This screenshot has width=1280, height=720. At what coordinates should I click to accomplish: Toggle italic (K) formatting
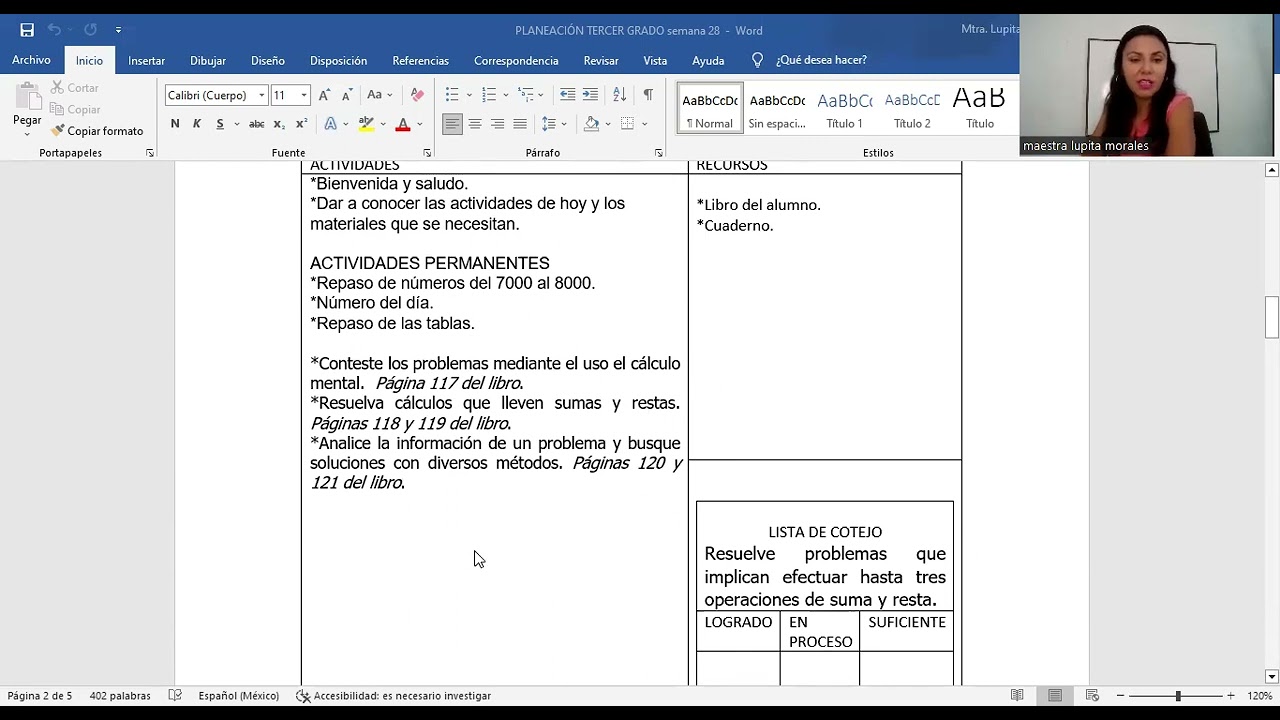(x=197, y=124)
